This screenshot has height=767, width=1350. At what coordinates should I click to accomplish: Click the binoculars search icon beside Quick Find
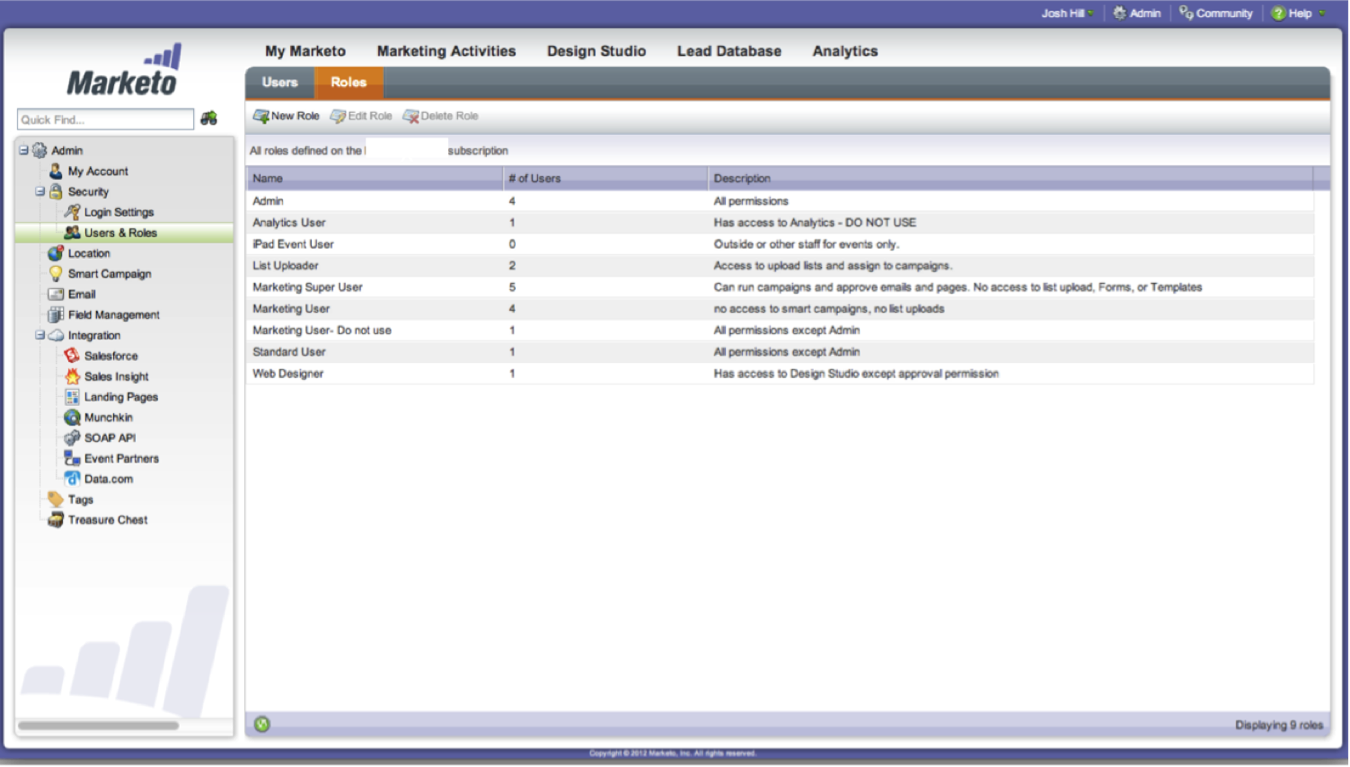click(x=209, y=119)
